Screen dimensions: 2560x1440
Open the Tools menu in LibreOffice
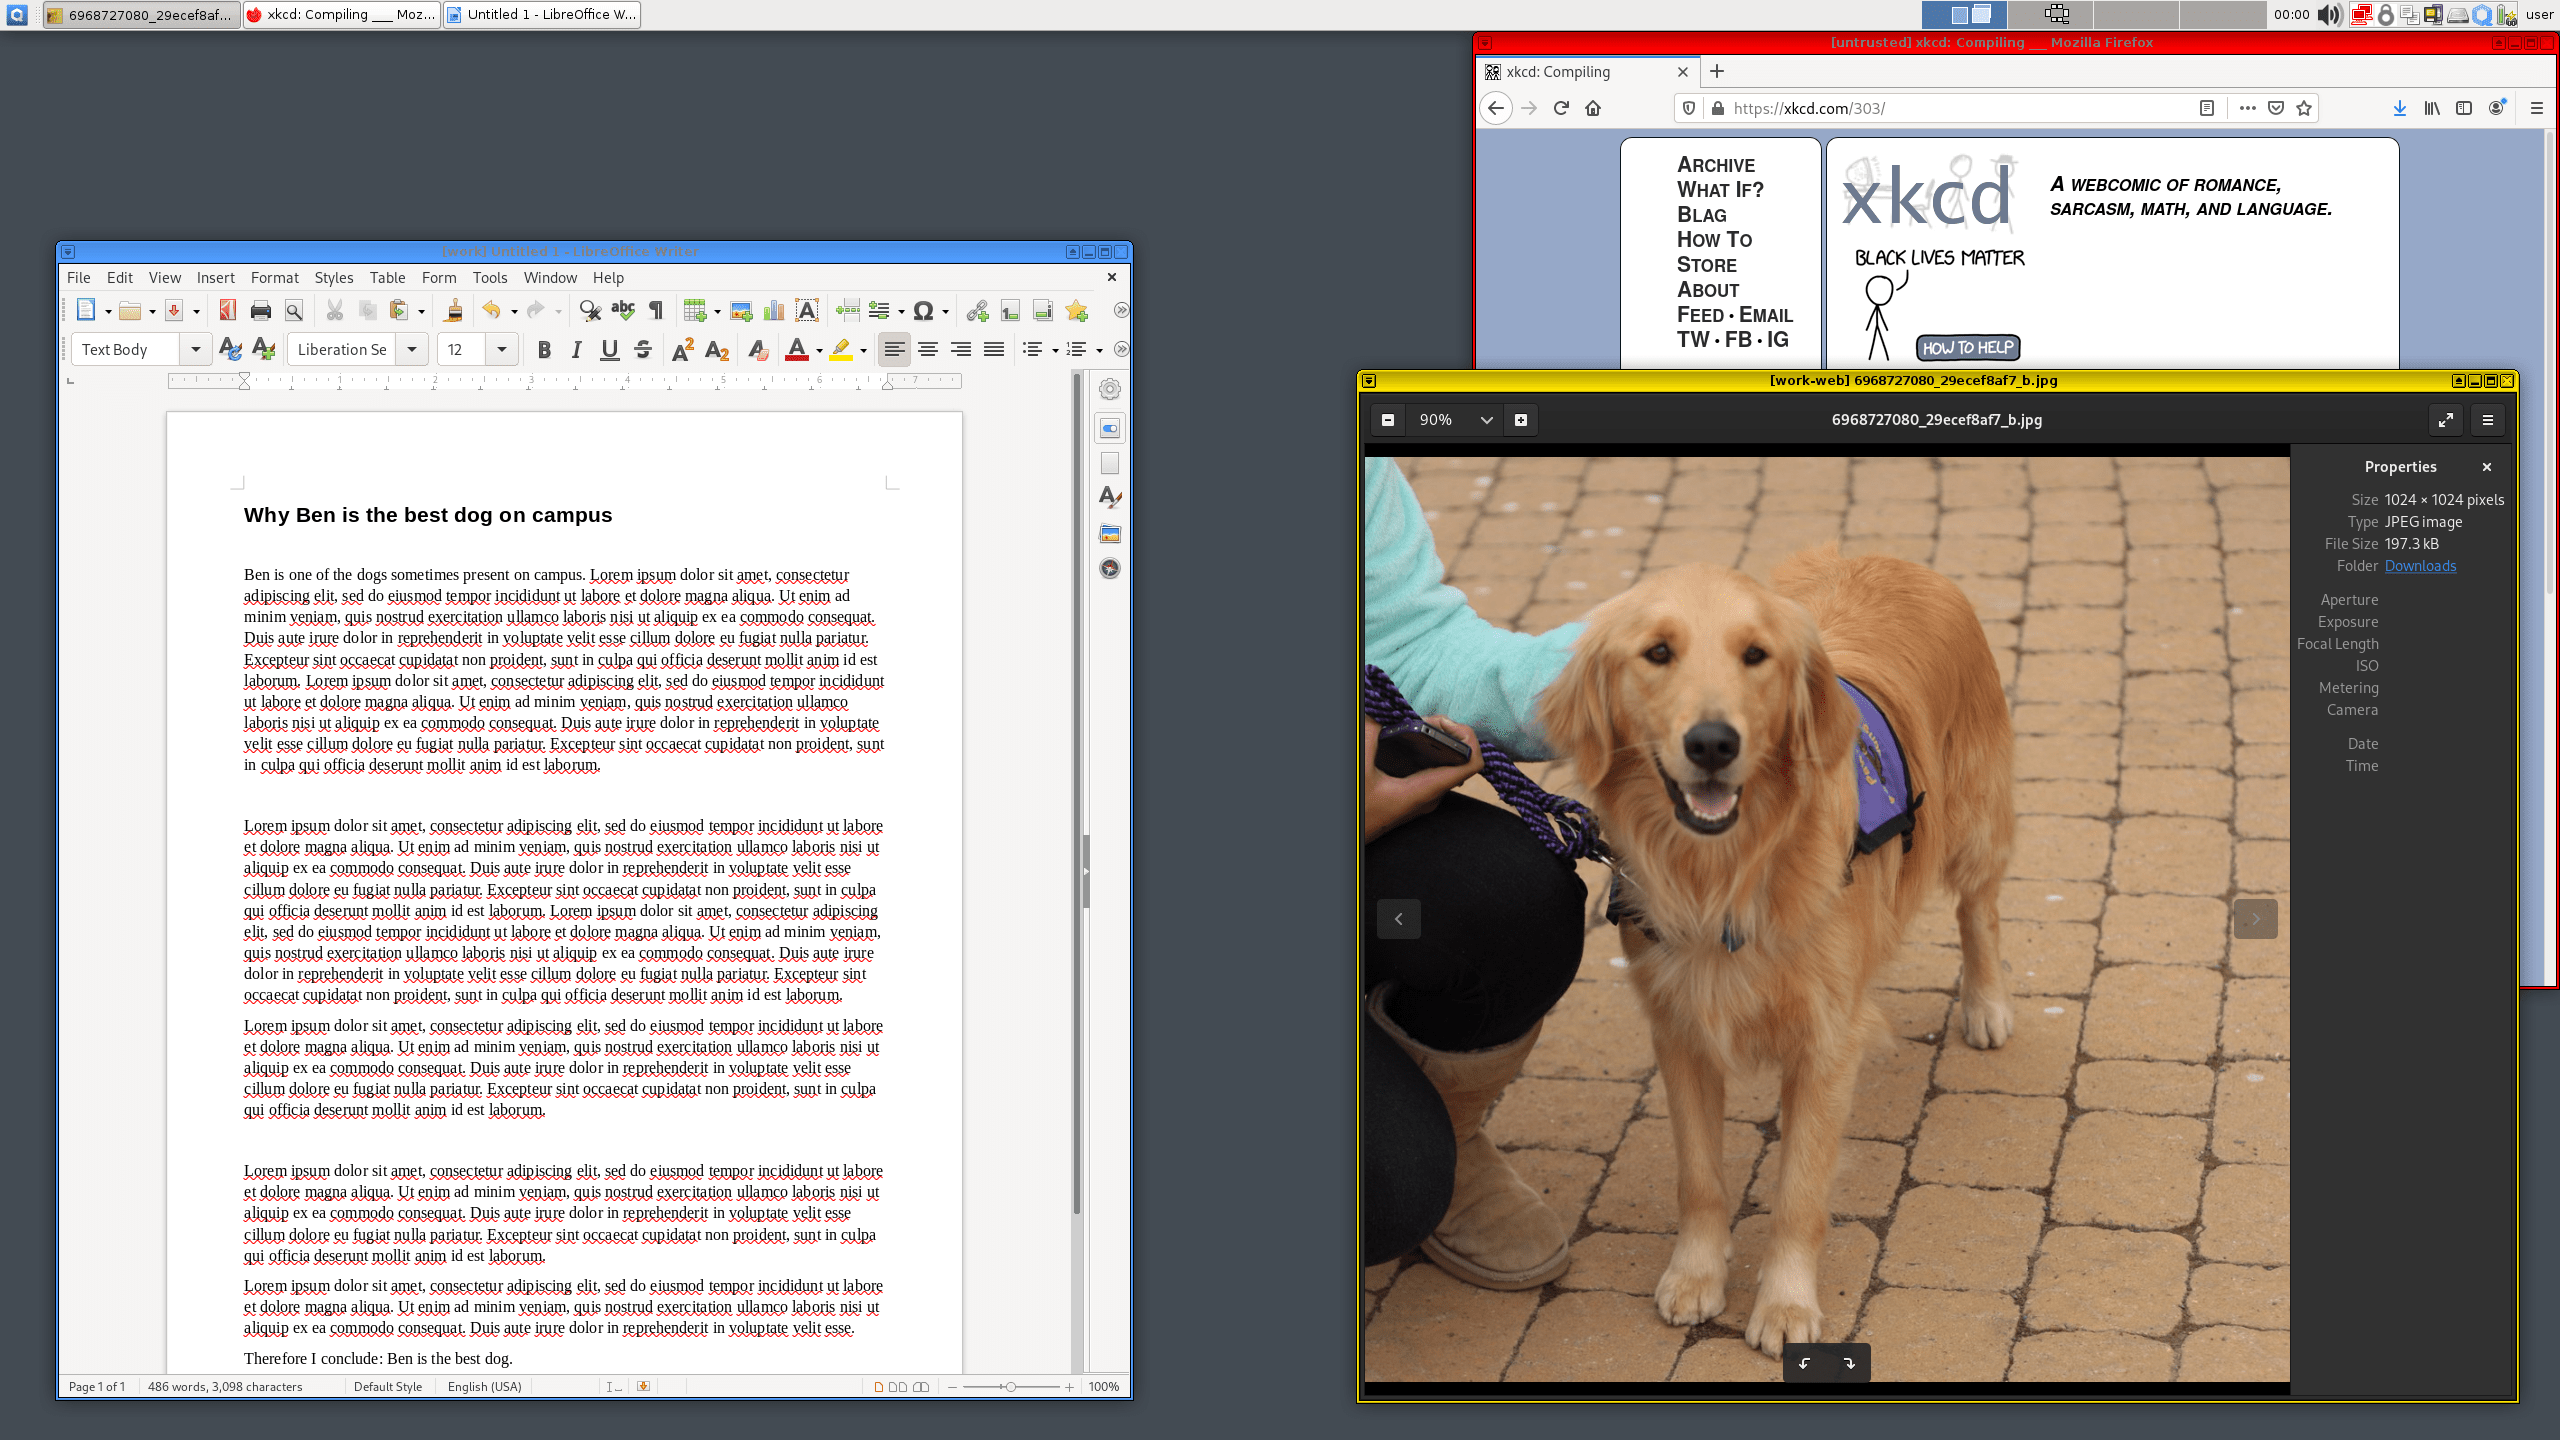click(489, 278)
